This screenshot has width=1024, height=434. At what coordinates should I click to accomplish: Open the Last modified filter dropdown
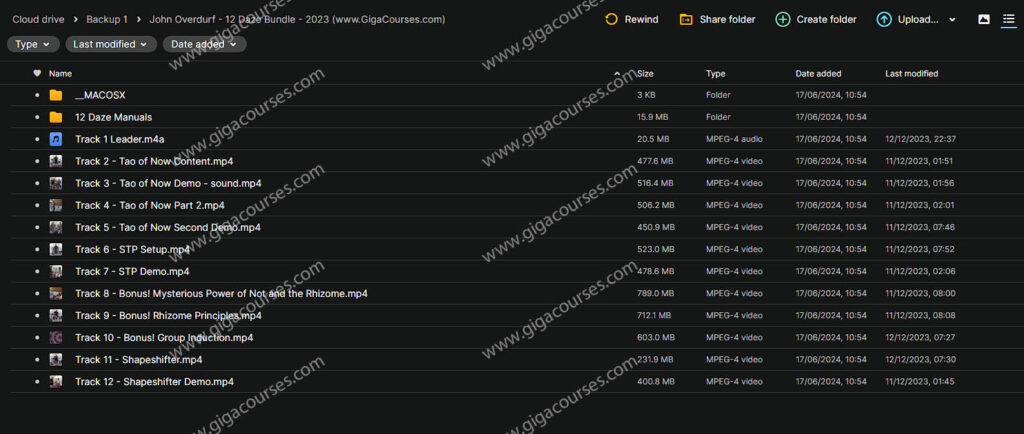point(111,44)
